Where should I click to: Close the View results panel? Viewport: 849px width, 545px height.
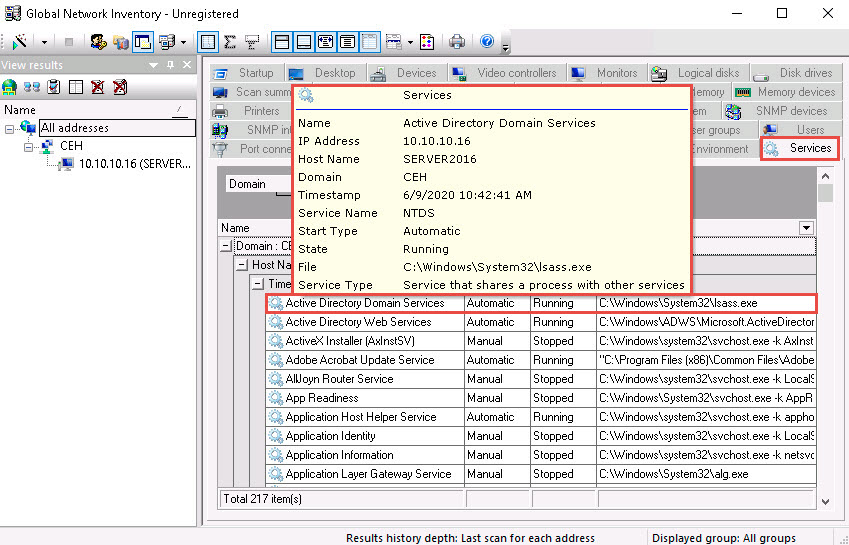(x=187, y=65)
